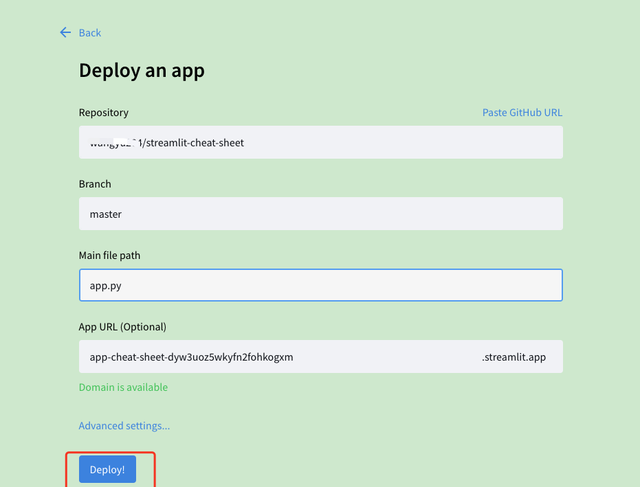Click the Branch field label

[x=94, y=184]
